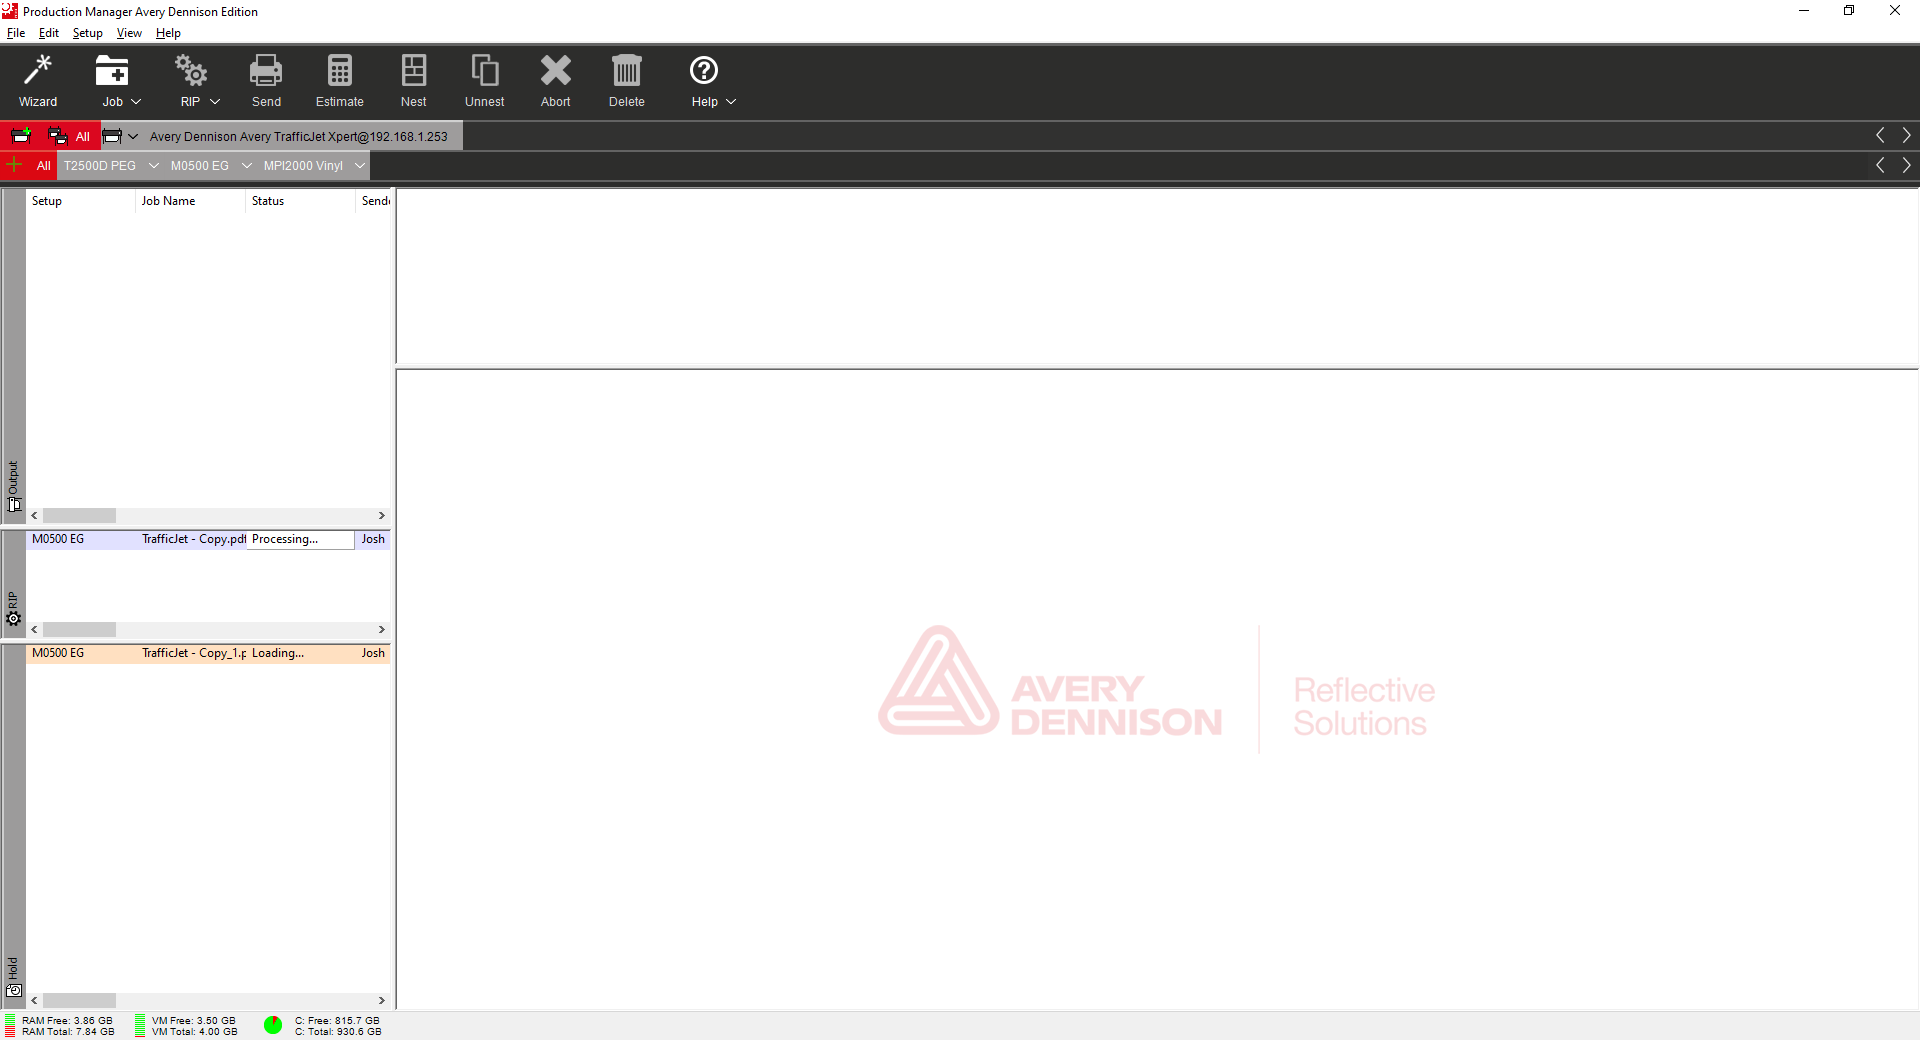Select the T2500D PEG setup tab

coord(100,166)
